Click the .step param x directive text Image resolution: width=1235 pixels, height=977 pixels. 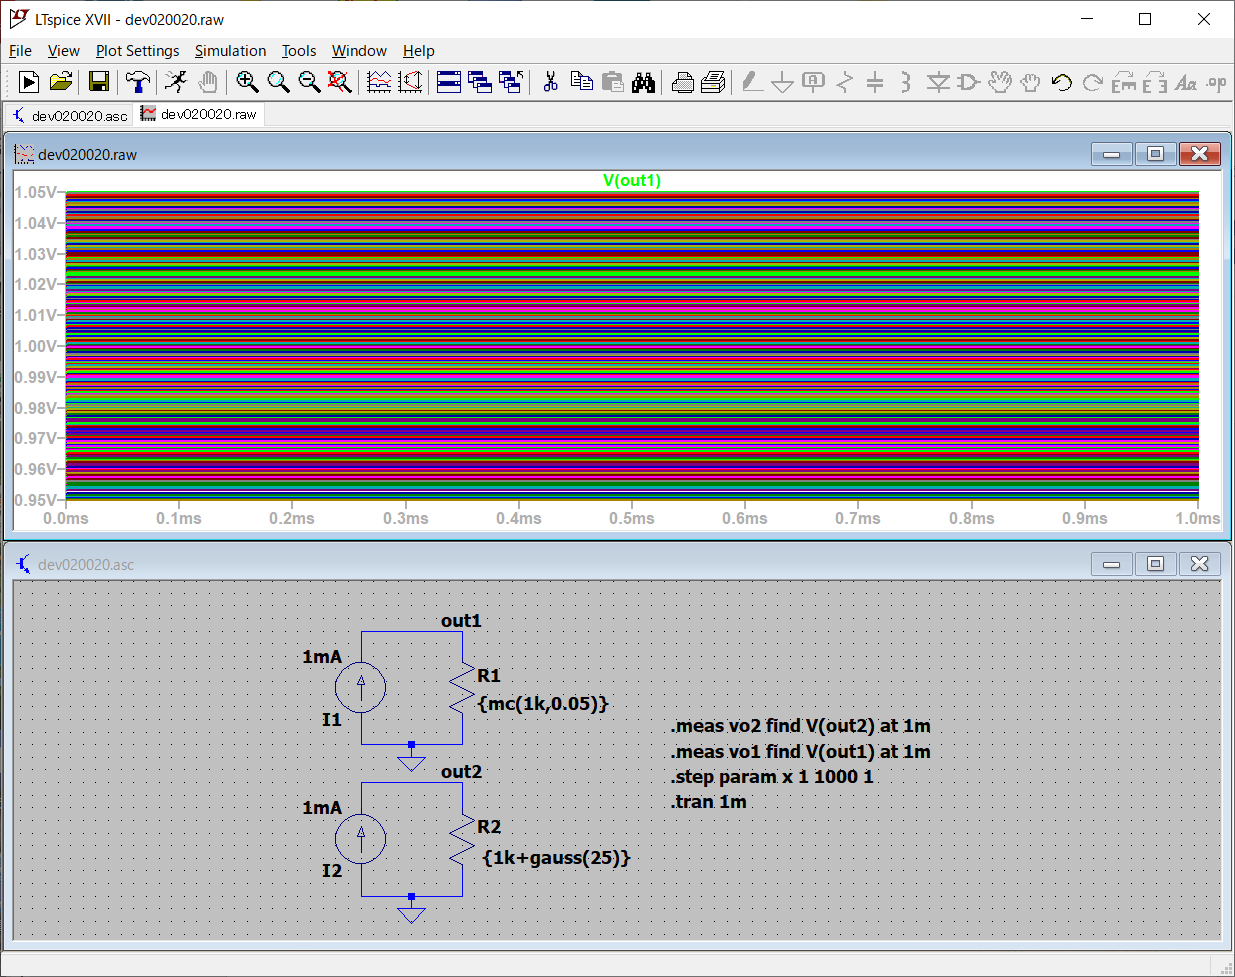coord(771,777)
